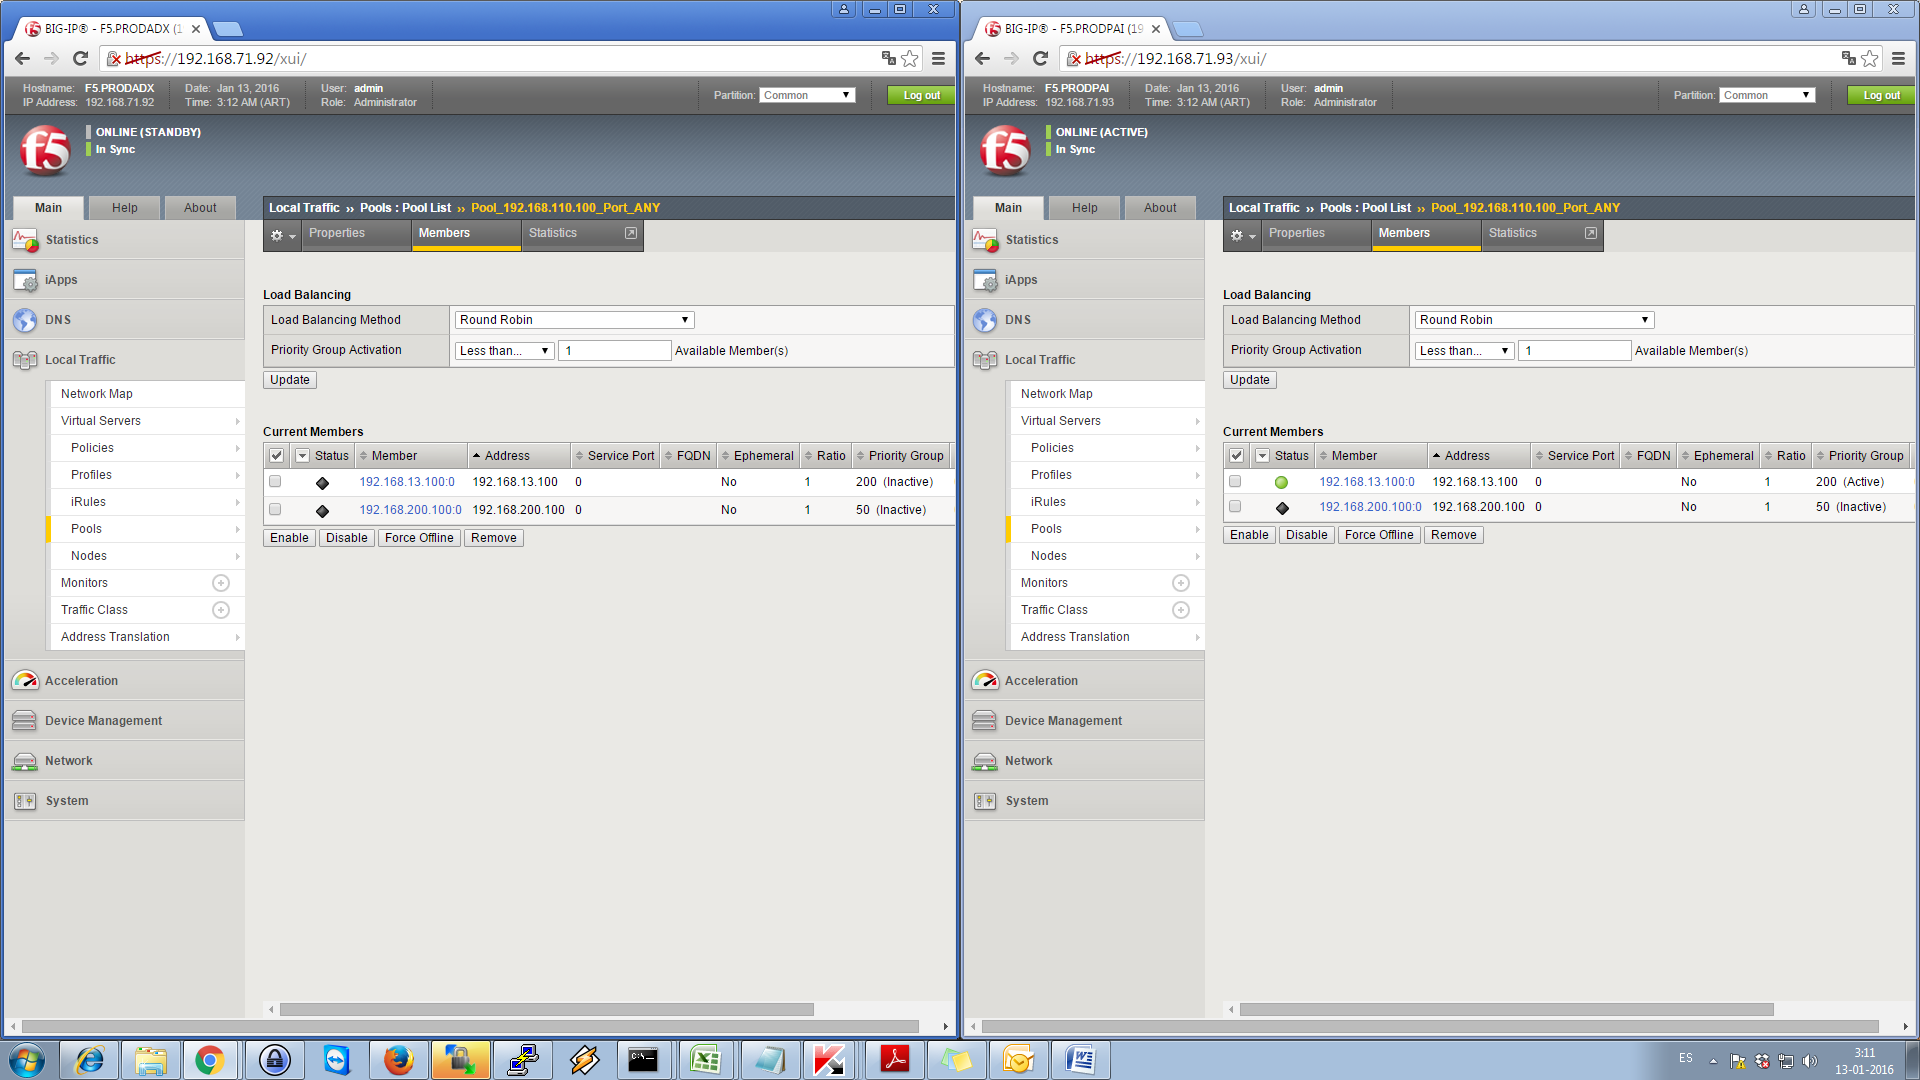Open Device Management icon in right window

[985, 721]
